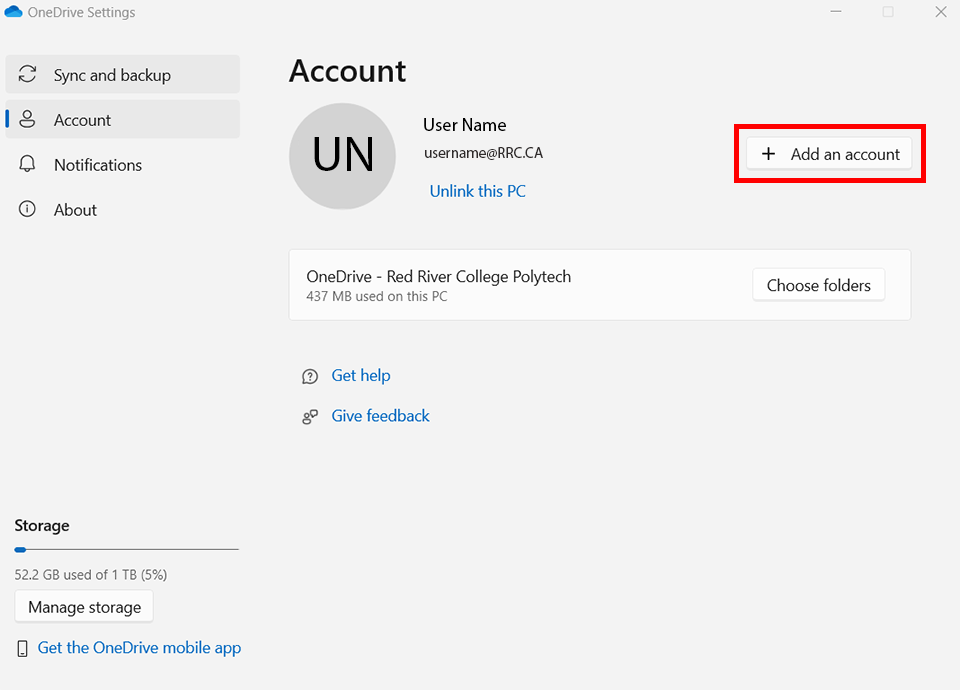Click the UN profile avatar circle
Screen dimensions: 960x690
point(342,156)
